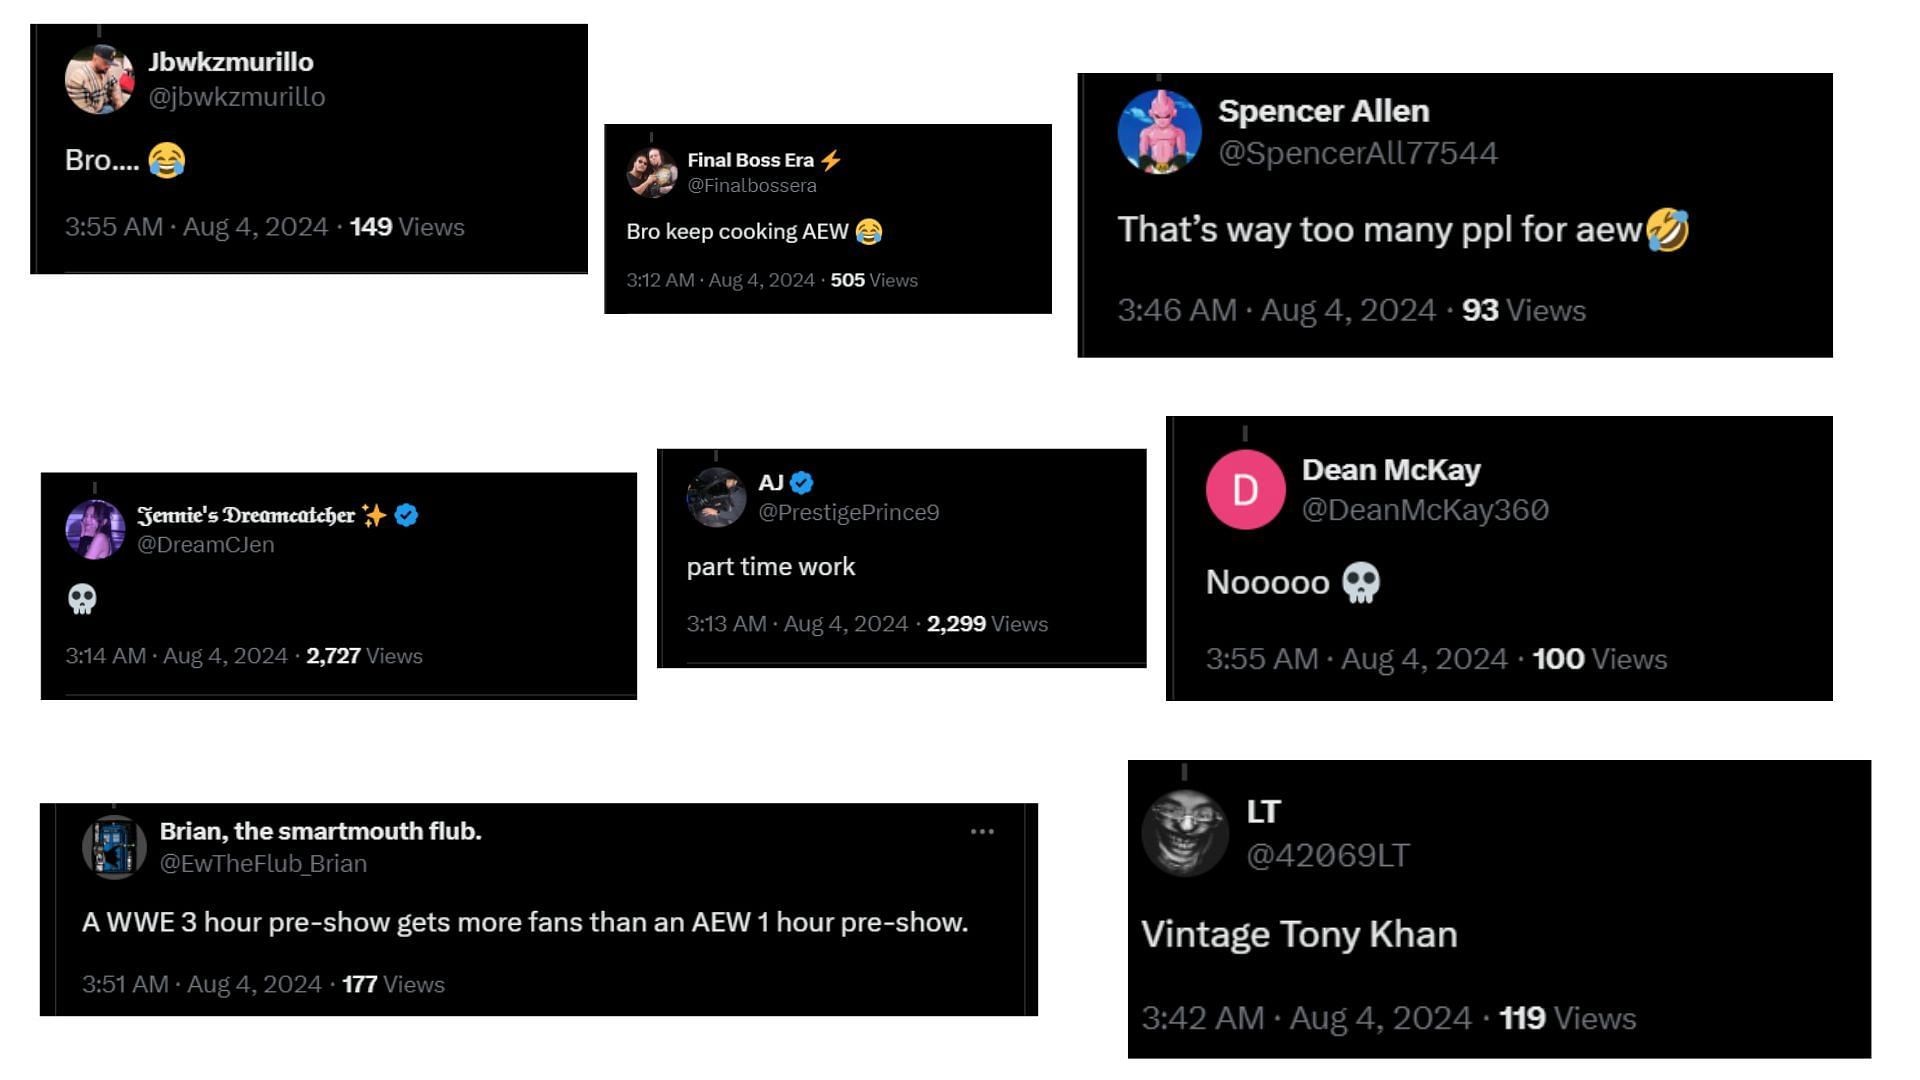The image size is (1920, 1080).
Task: Open @EwTheFlub_Brian profile page
Action: (260, 864)
